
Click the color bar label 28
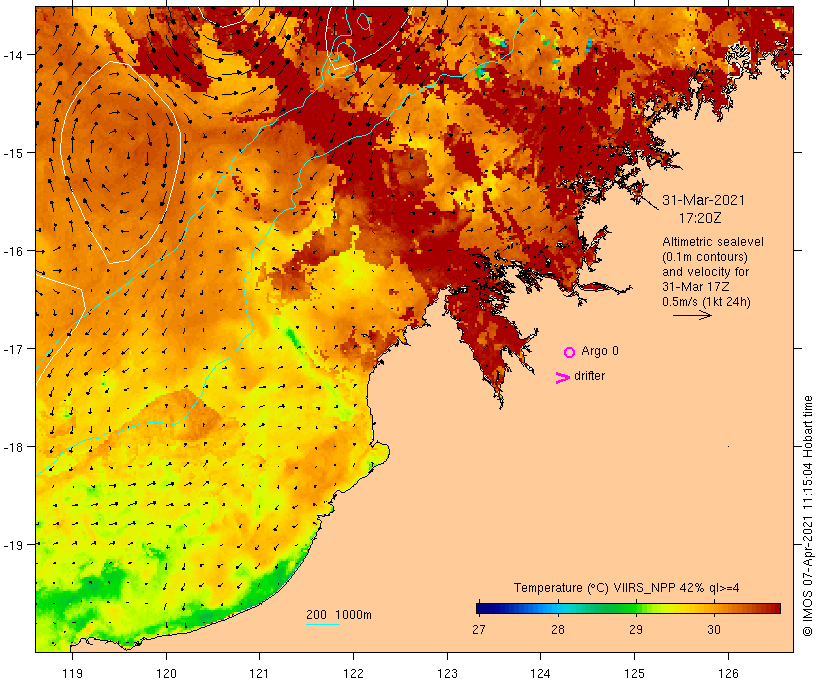(557, 629)
